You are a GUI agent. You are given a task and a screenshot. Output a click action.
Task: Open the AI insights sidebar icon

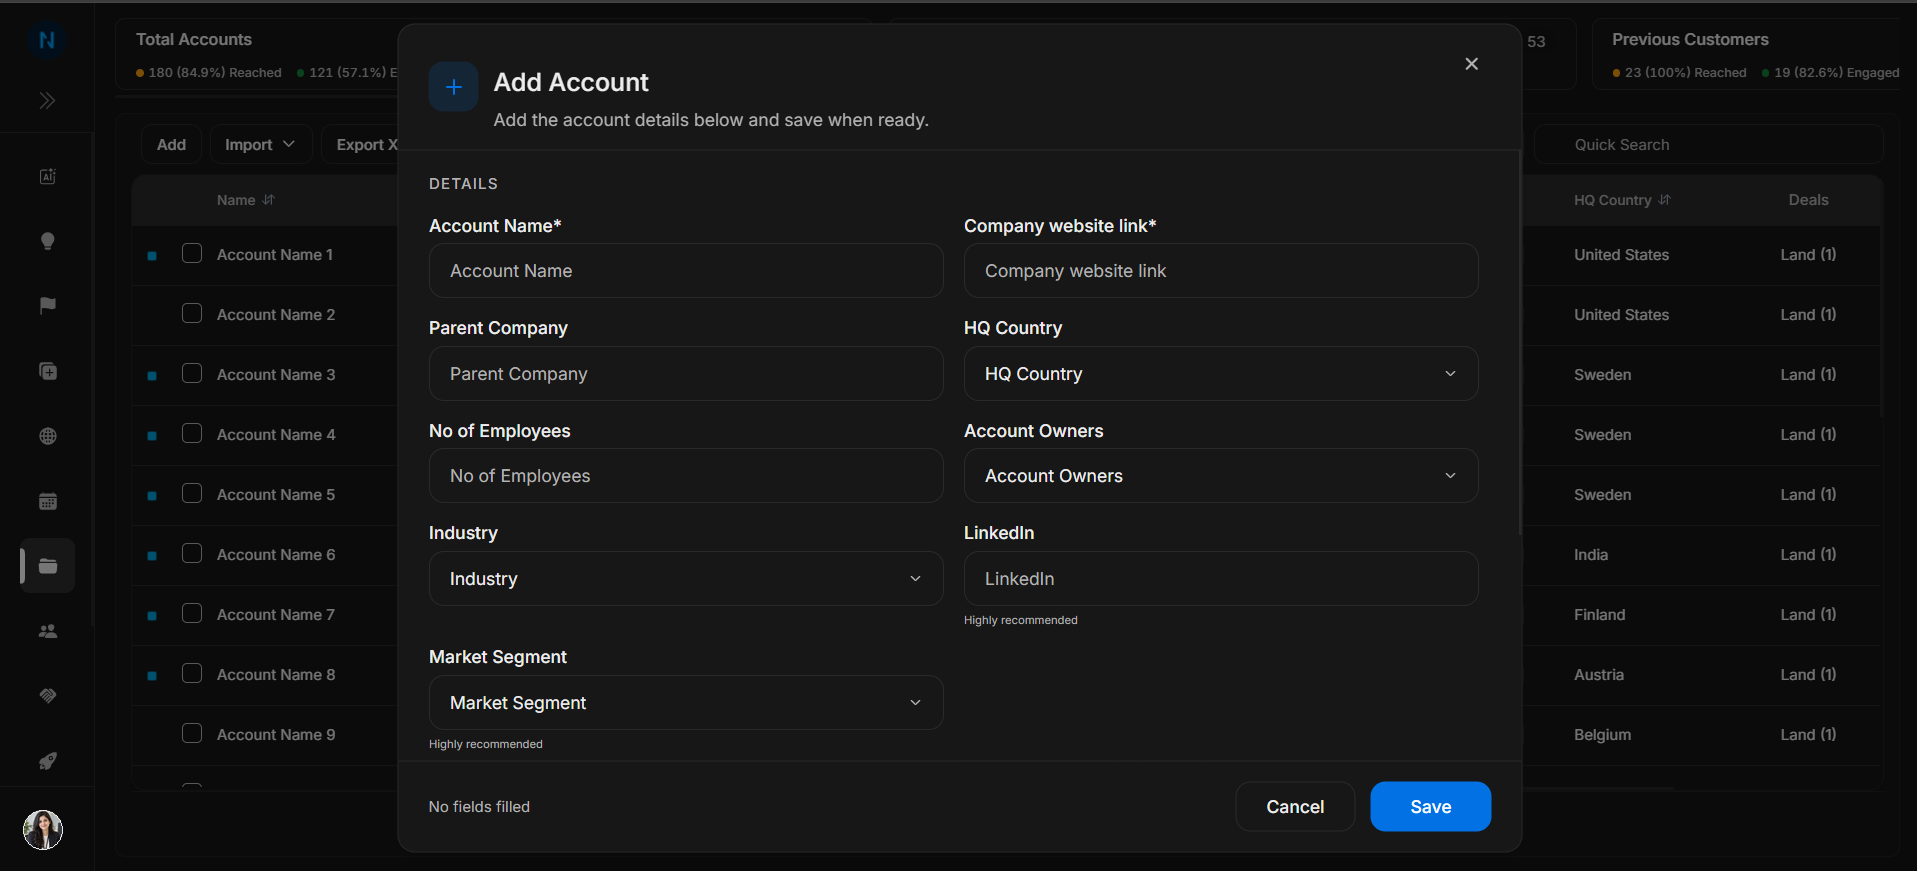[x=47, y=177]
